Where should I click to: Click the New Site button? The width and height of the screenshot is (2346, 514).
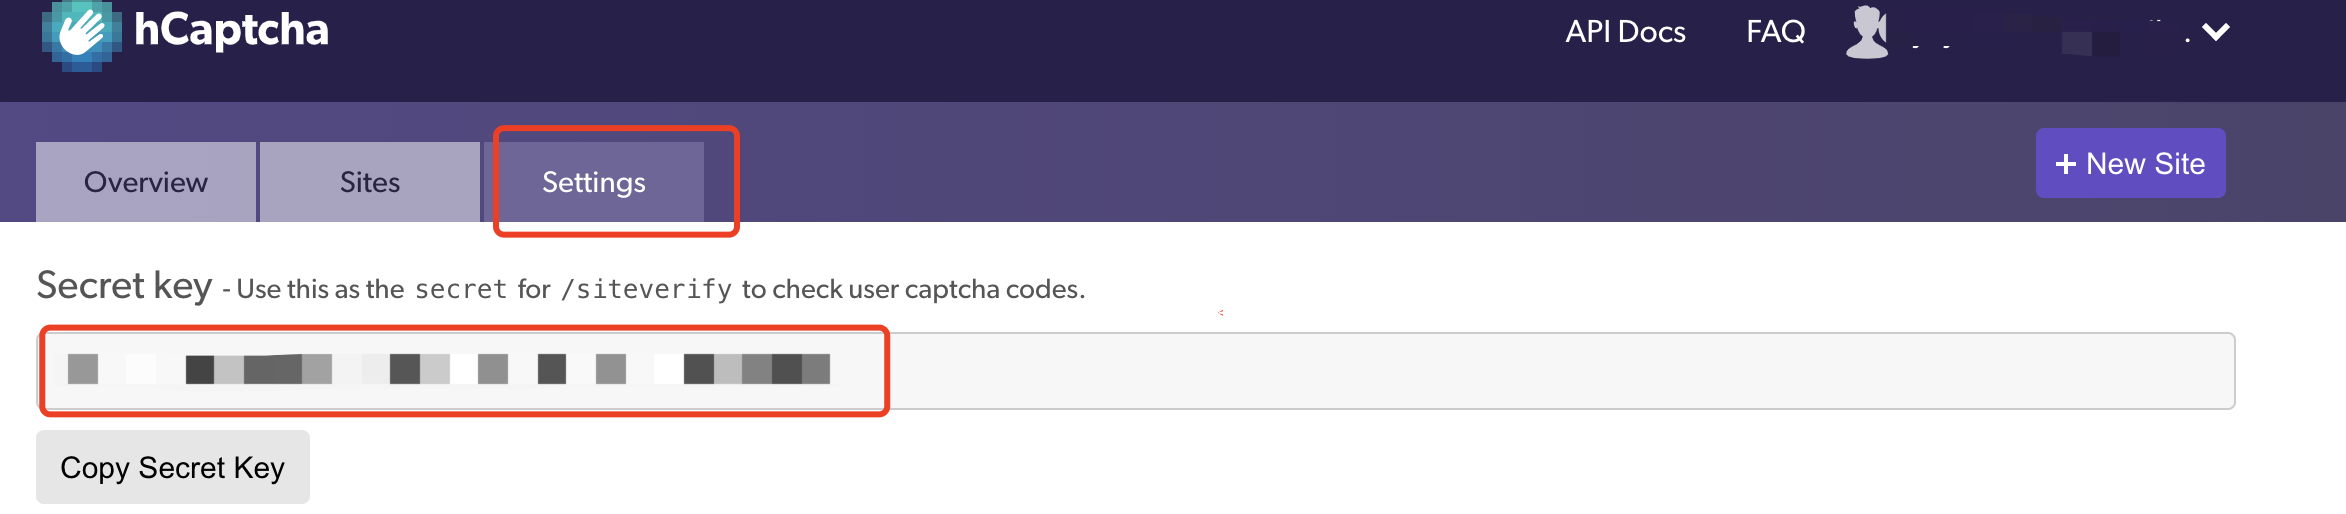[x=2130, y=163]
